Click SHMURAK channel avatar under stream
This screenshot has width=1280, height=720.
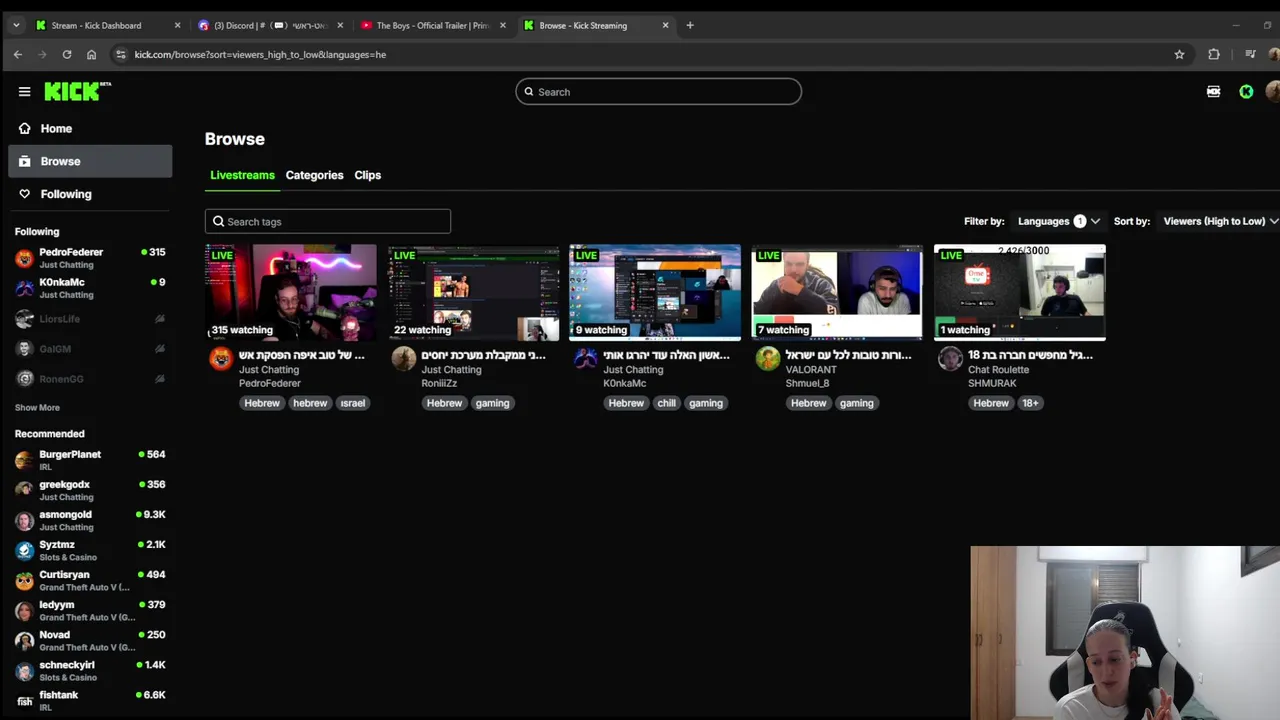coord(950,358)
